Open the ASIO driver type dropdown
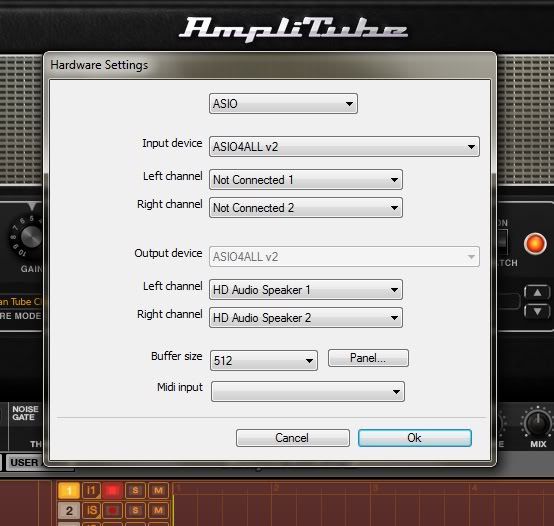This screenshot has width=554, height=526. (x=283, y=104)
